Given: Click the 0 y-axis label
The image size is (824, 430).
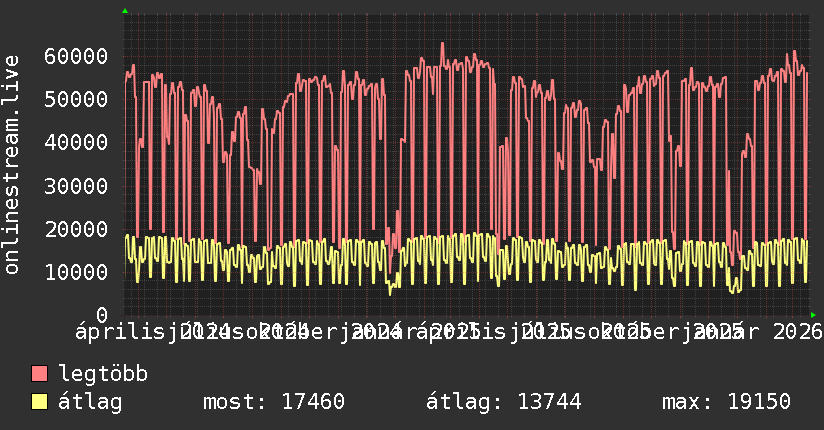Looking at the screenshot, I should coord(102,315).
